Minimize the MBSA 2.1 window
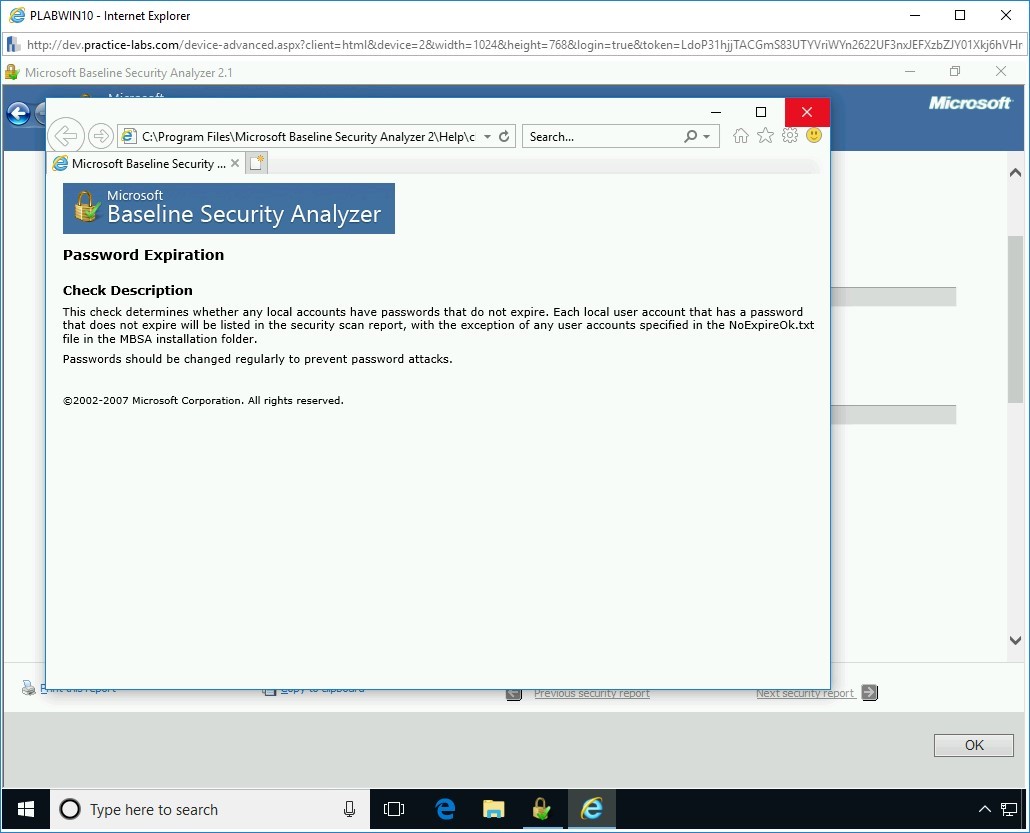 point(910,72)
